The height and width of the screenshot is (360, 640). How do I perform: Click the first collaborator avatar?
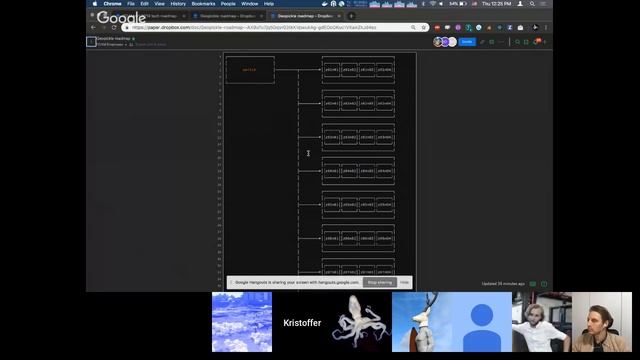438,42
